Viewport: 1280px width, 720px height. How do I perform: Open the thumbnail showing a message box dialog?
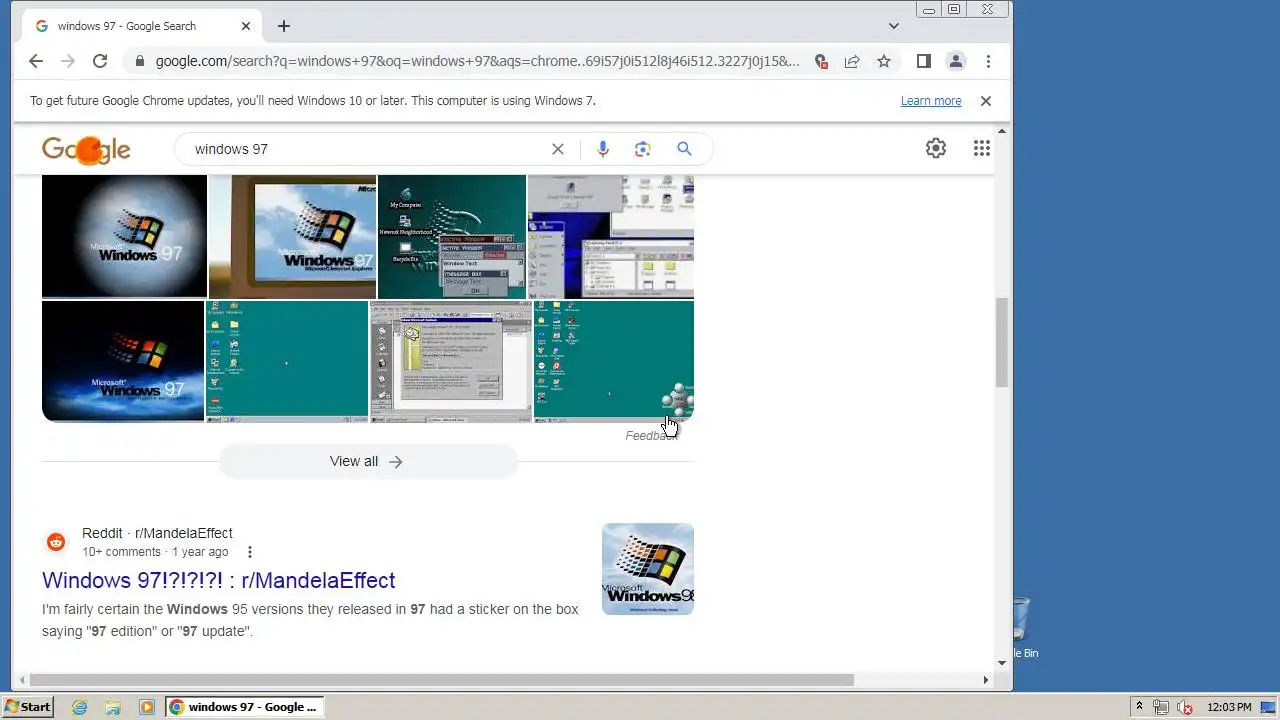click(452, 236)
